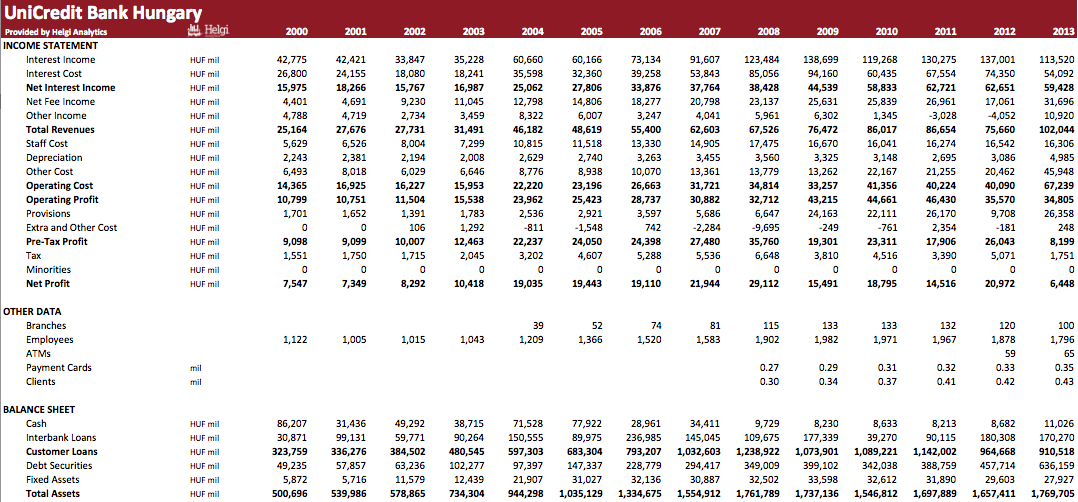Click Fixed Assets value 32,136
The height and width of the screenshot is (502, 1078).
coord(646,479)
